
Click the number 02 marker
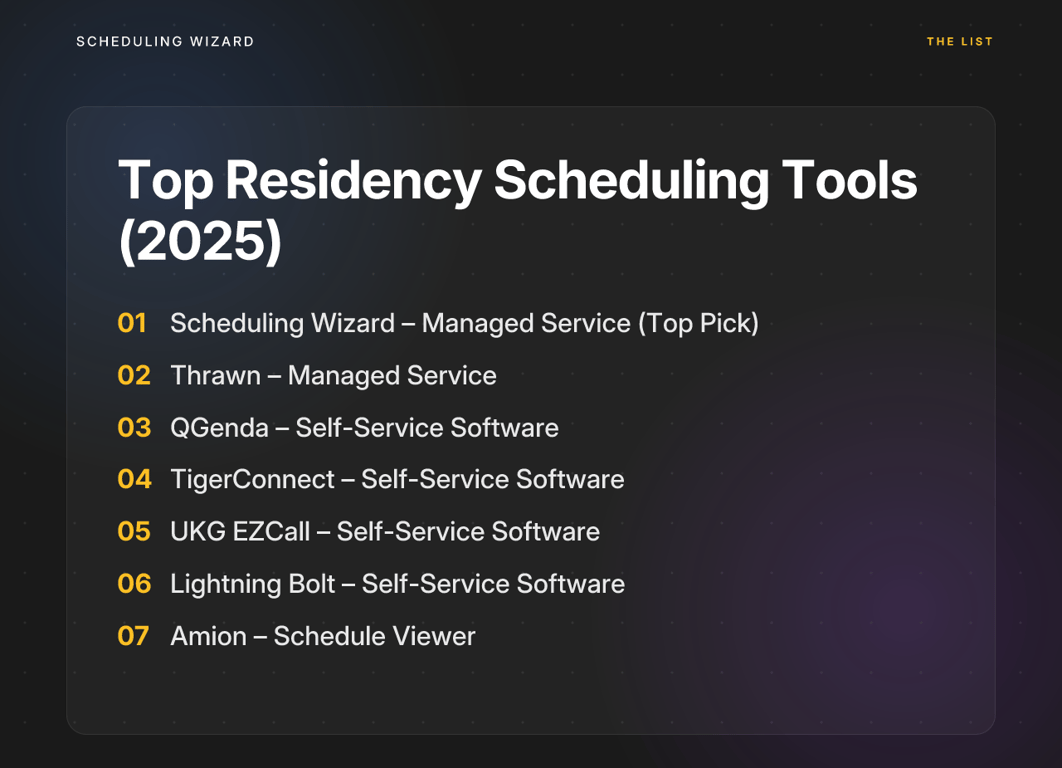coord(133,375)
